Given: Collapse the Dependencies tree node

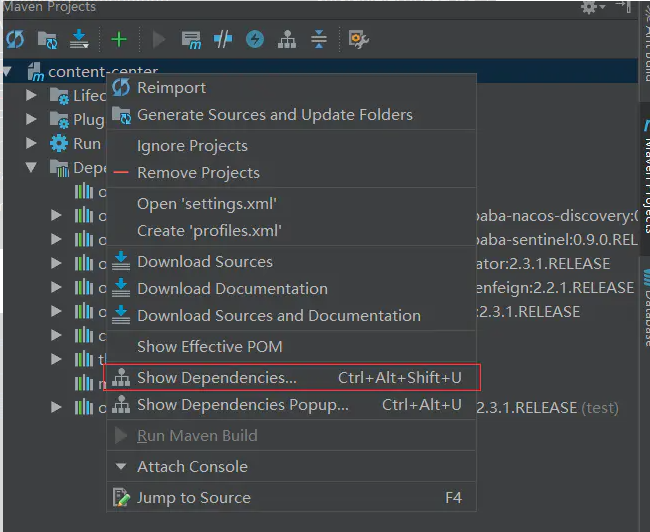Looking at the screenshot, I should [31, 167].
